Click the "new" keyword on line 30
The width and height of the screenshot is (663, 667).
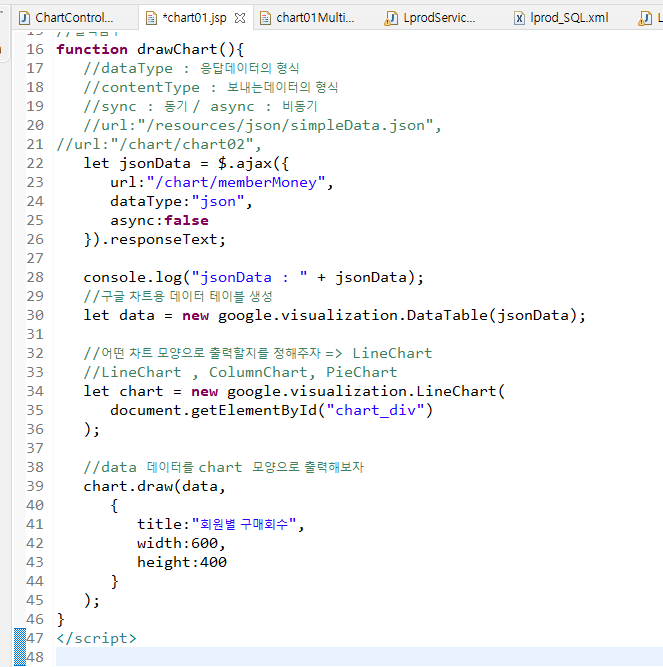pos(196,316)
